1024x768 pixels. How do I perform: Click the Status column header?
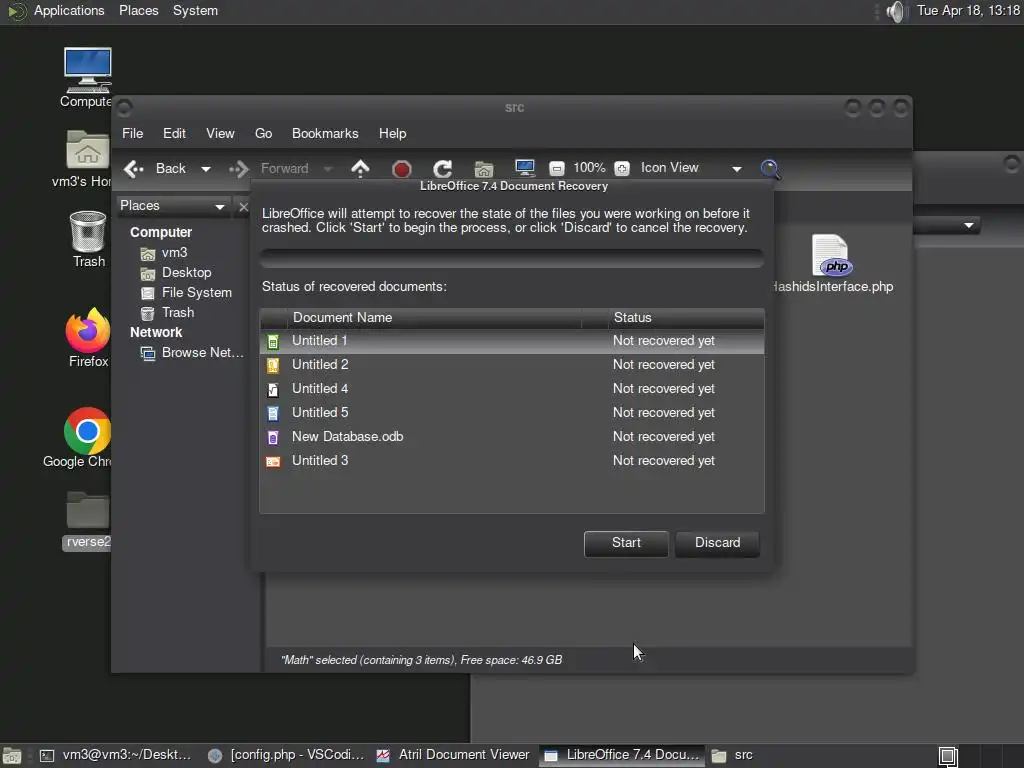pos(686,318)
